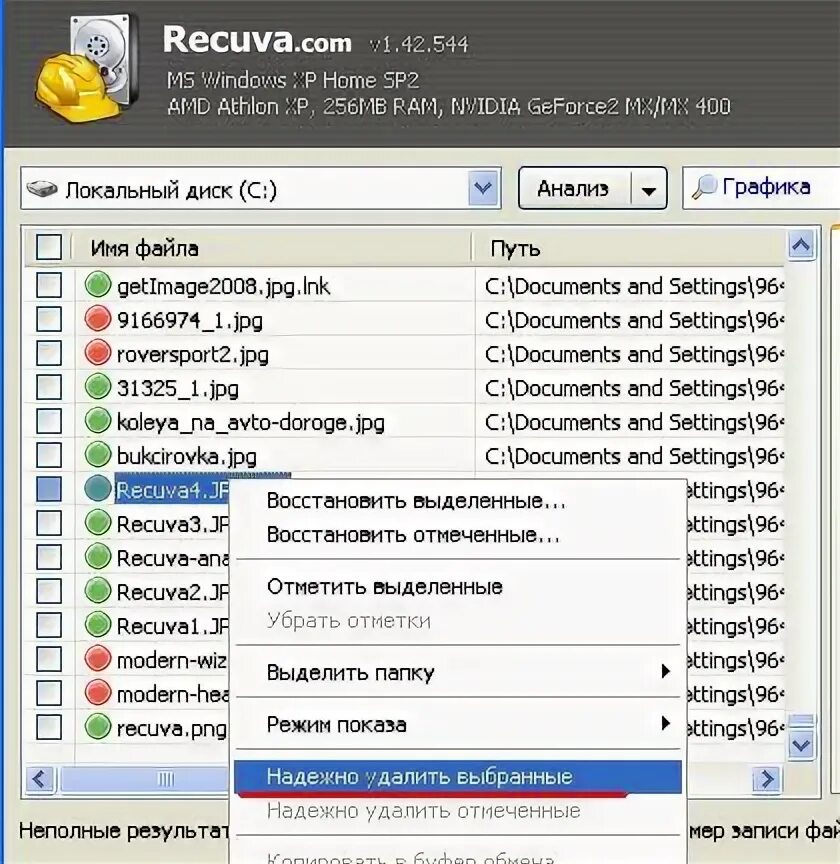Select file name roversport2.jpg
Viewport: 840px width, 864px height.
(192, 355)
